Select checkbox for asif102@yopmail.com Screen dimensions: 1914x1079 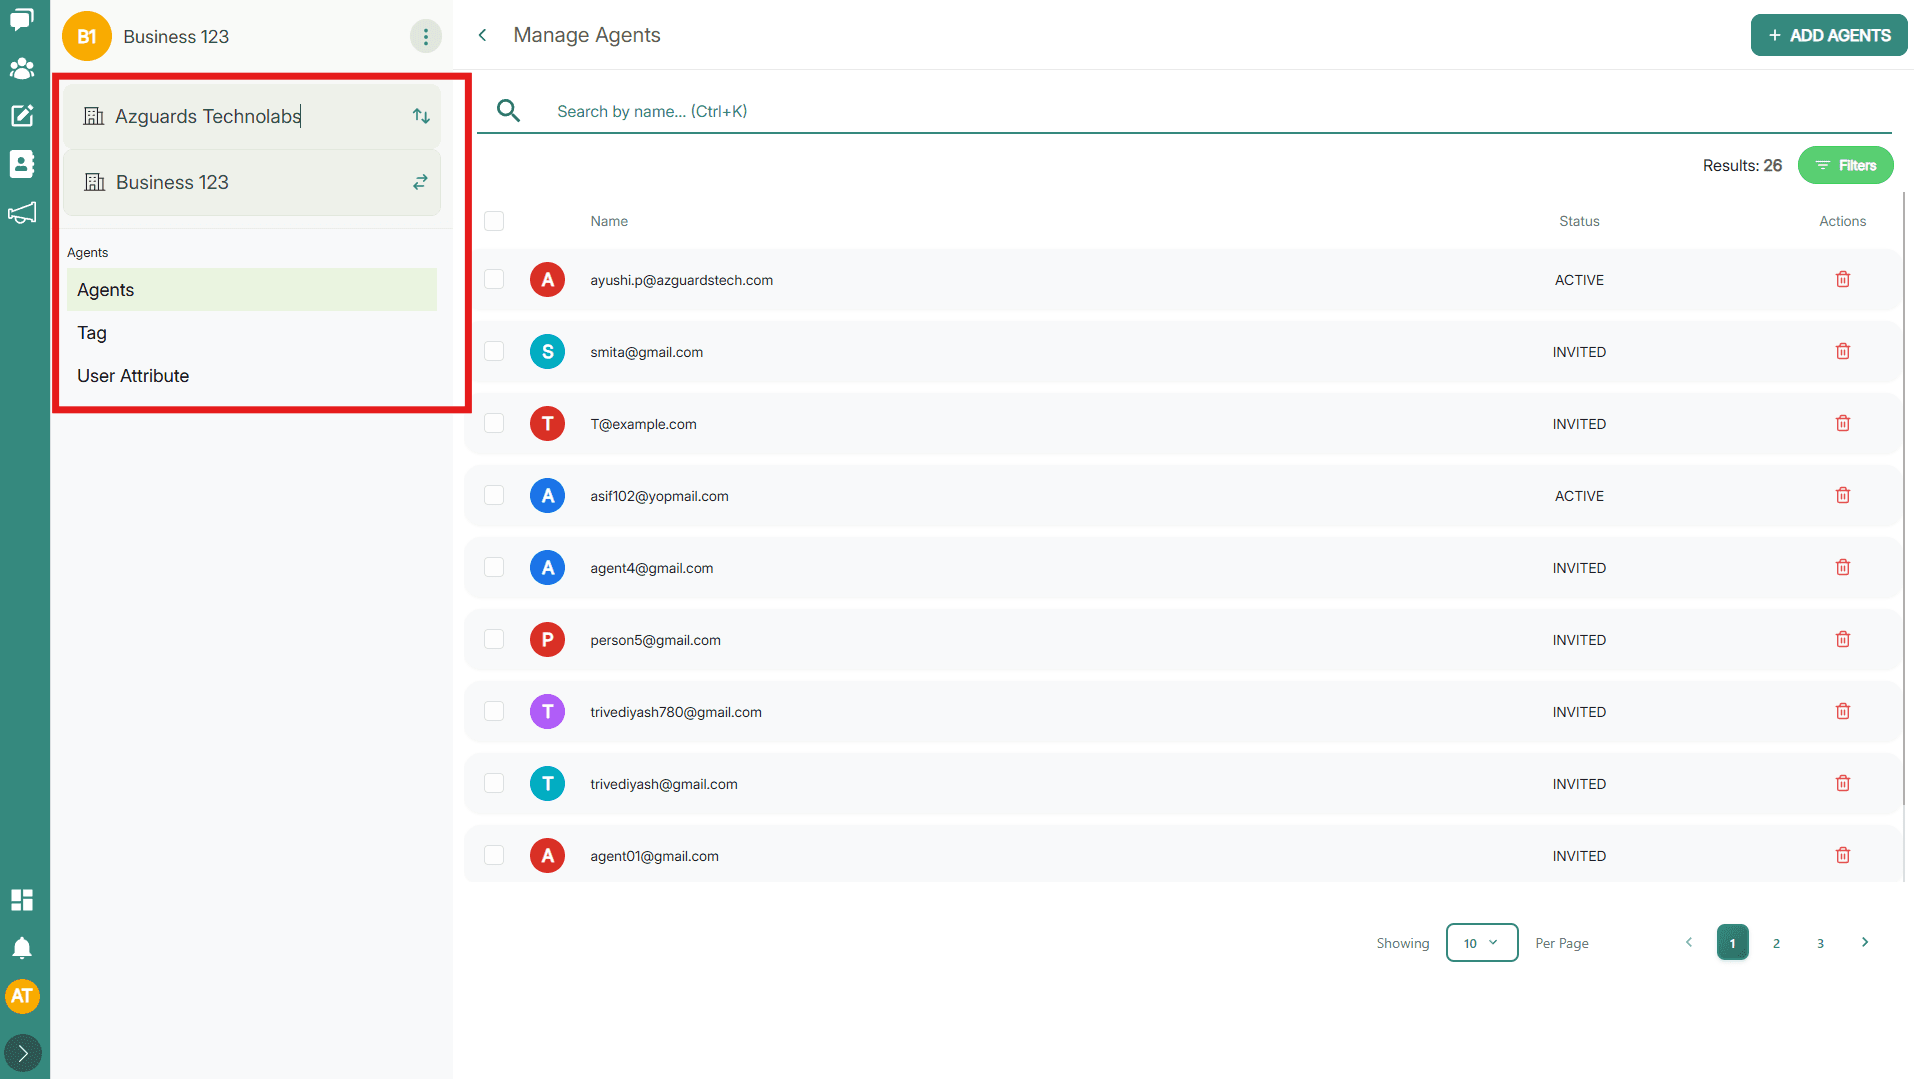494,496
